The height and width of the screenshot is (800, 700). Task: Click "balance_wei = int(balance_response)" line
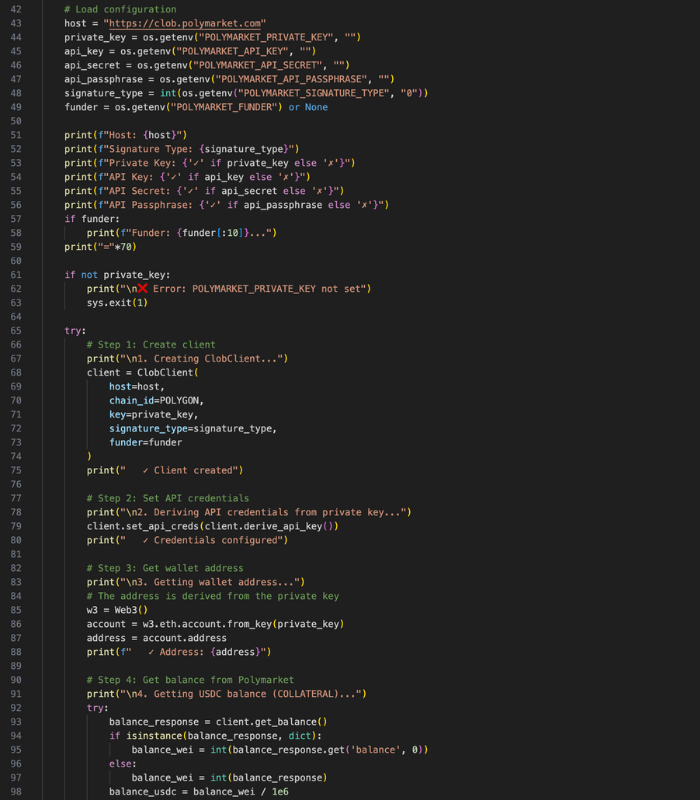(229, 778)
